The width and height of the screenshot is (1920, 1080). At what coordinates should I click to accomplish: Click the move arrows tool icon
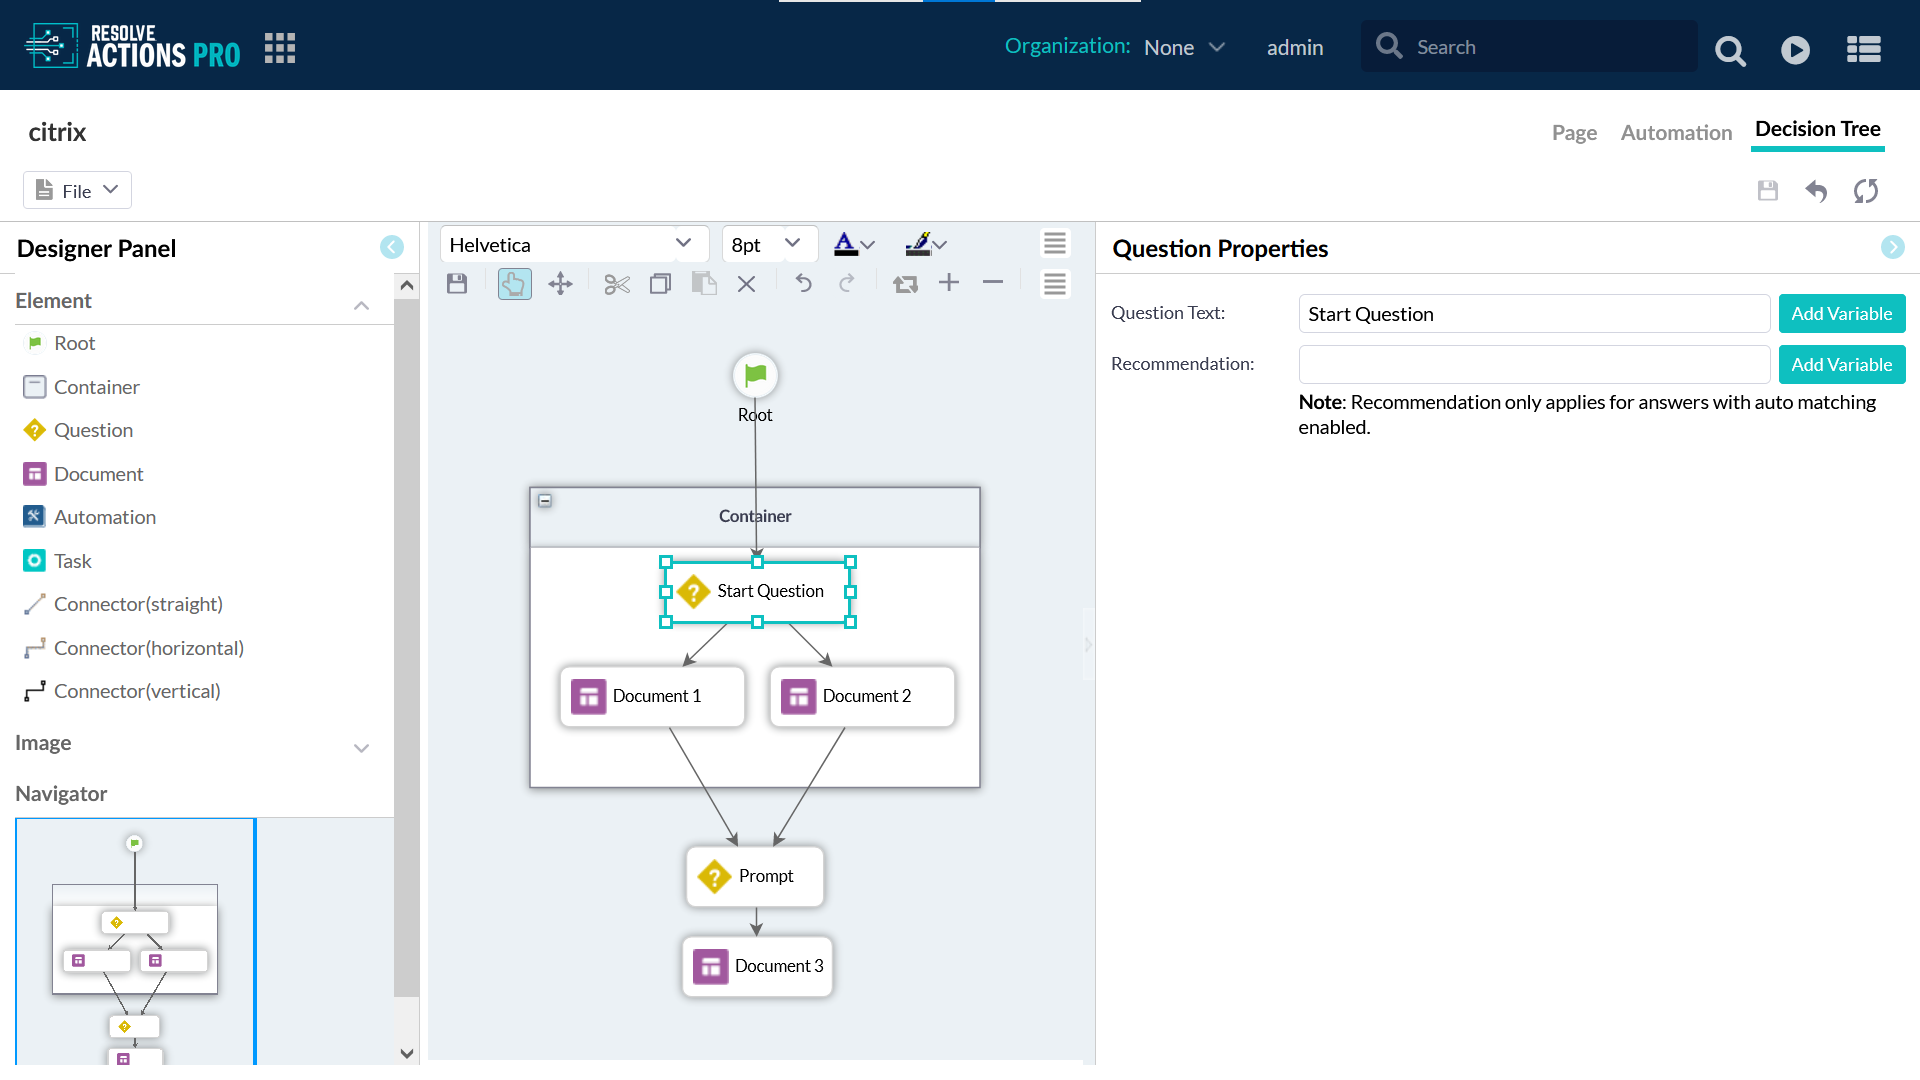point(560,285)
